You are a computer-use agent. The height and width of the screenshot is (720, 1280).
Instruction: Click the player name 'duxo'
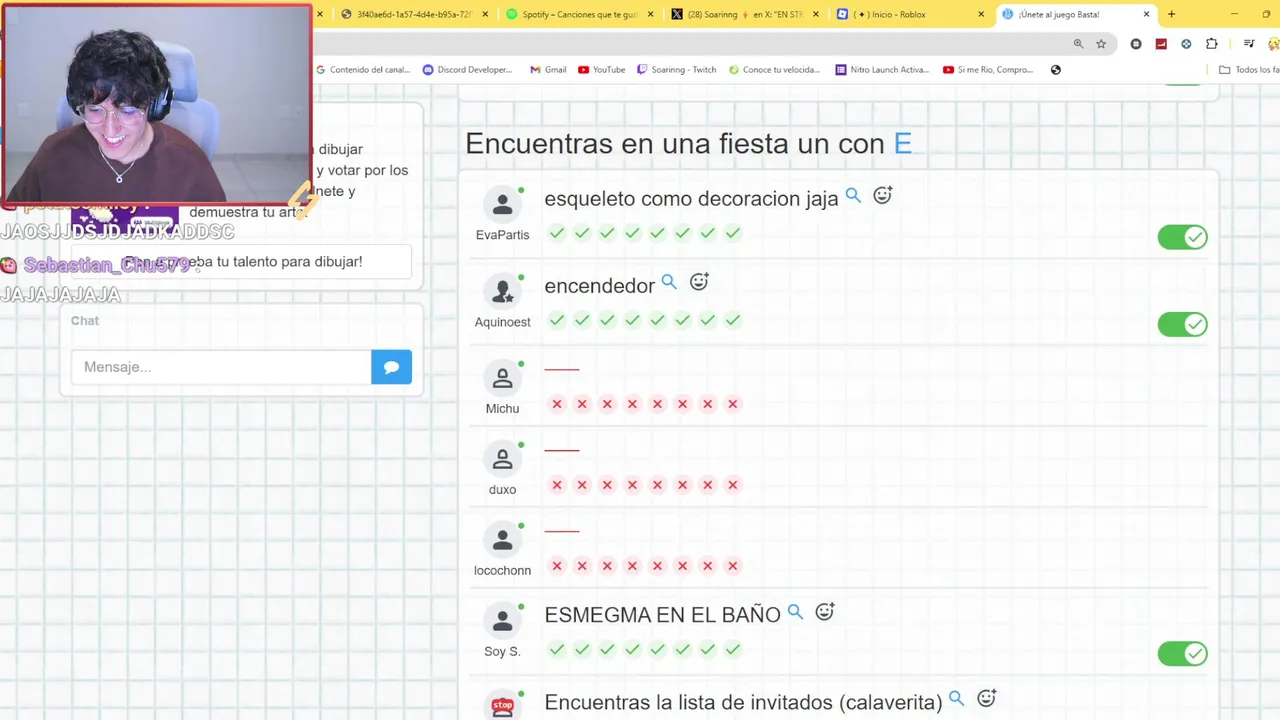(502, 489)
